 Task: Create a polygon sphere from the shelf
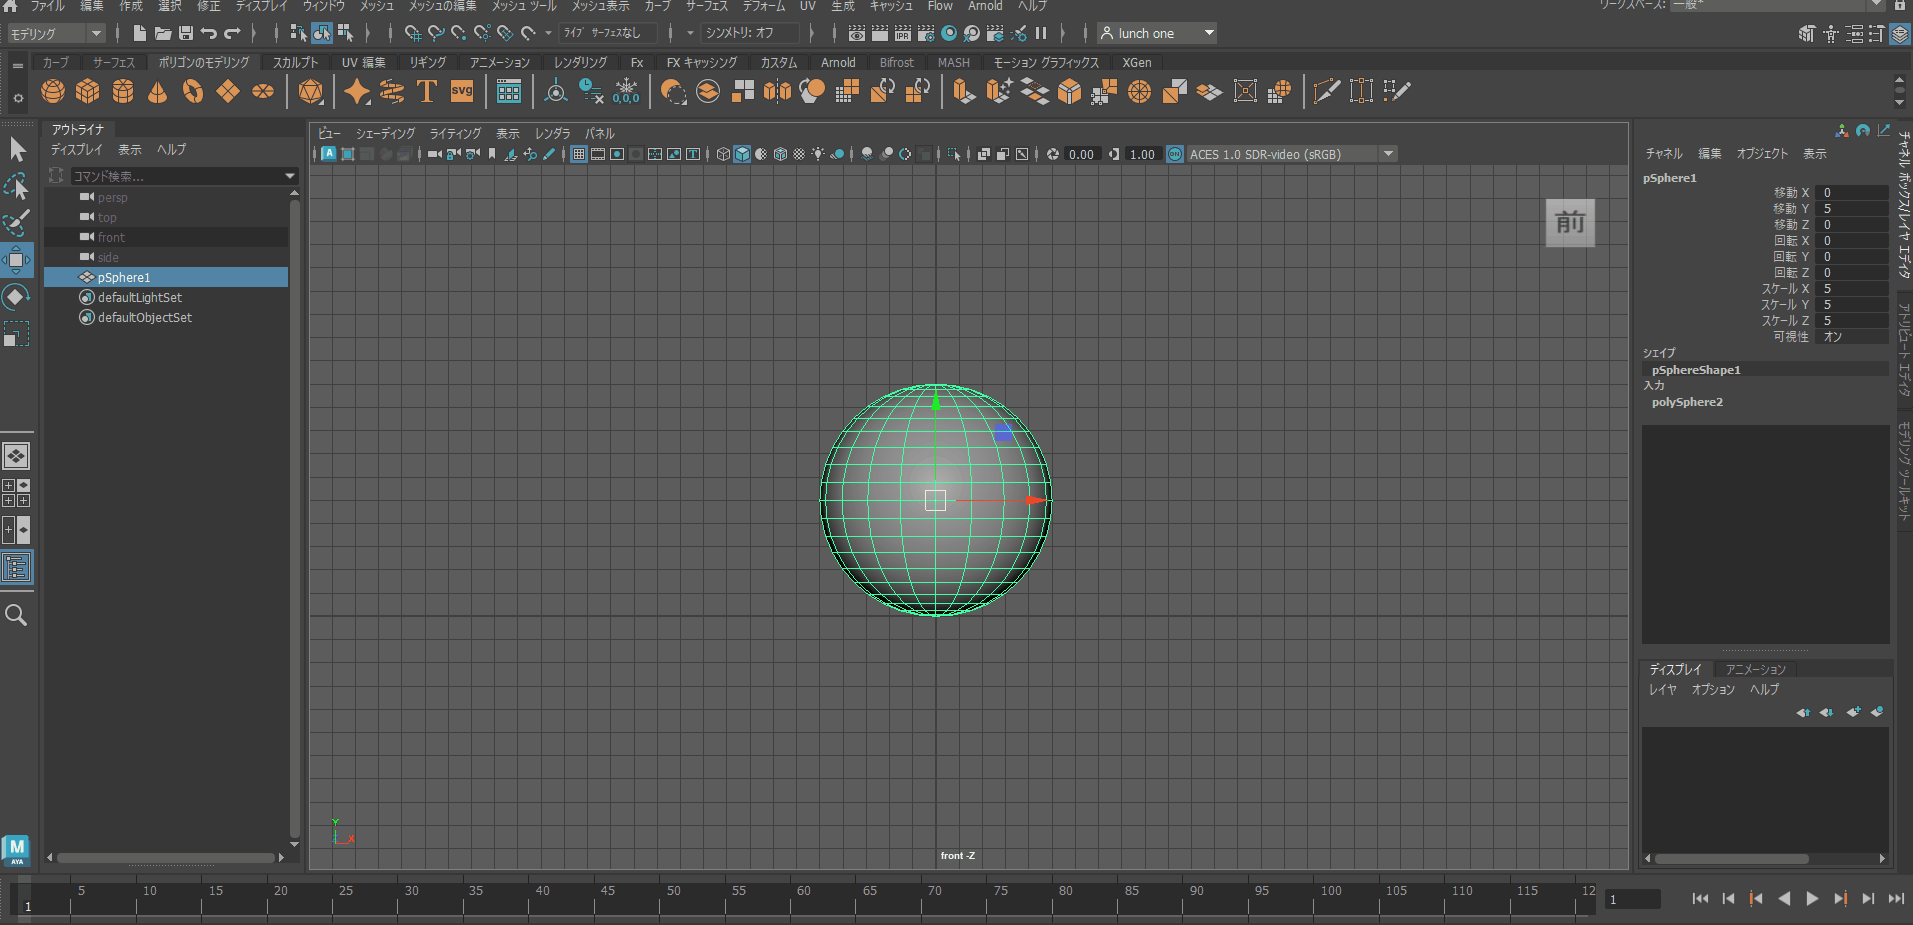point(53,92)
